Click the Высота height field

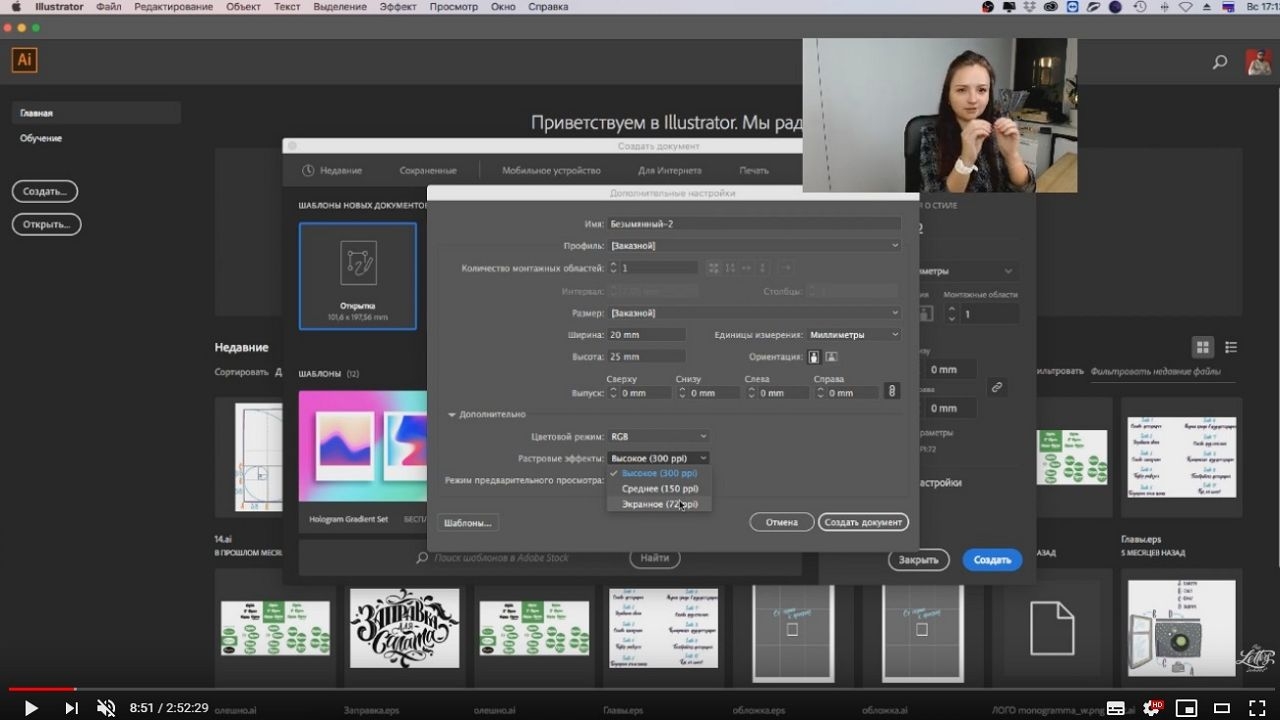[x=647, y=357]
